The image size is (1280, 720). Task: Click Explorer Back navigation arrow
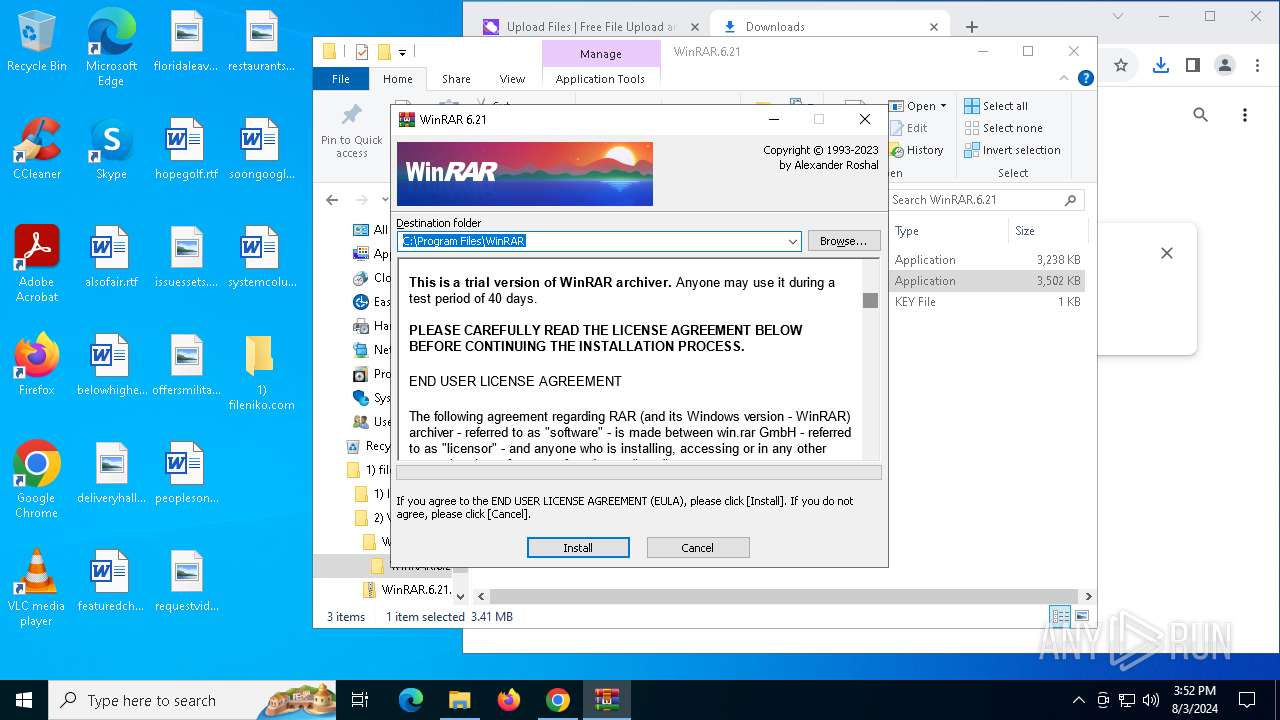(x=332, y=200)
